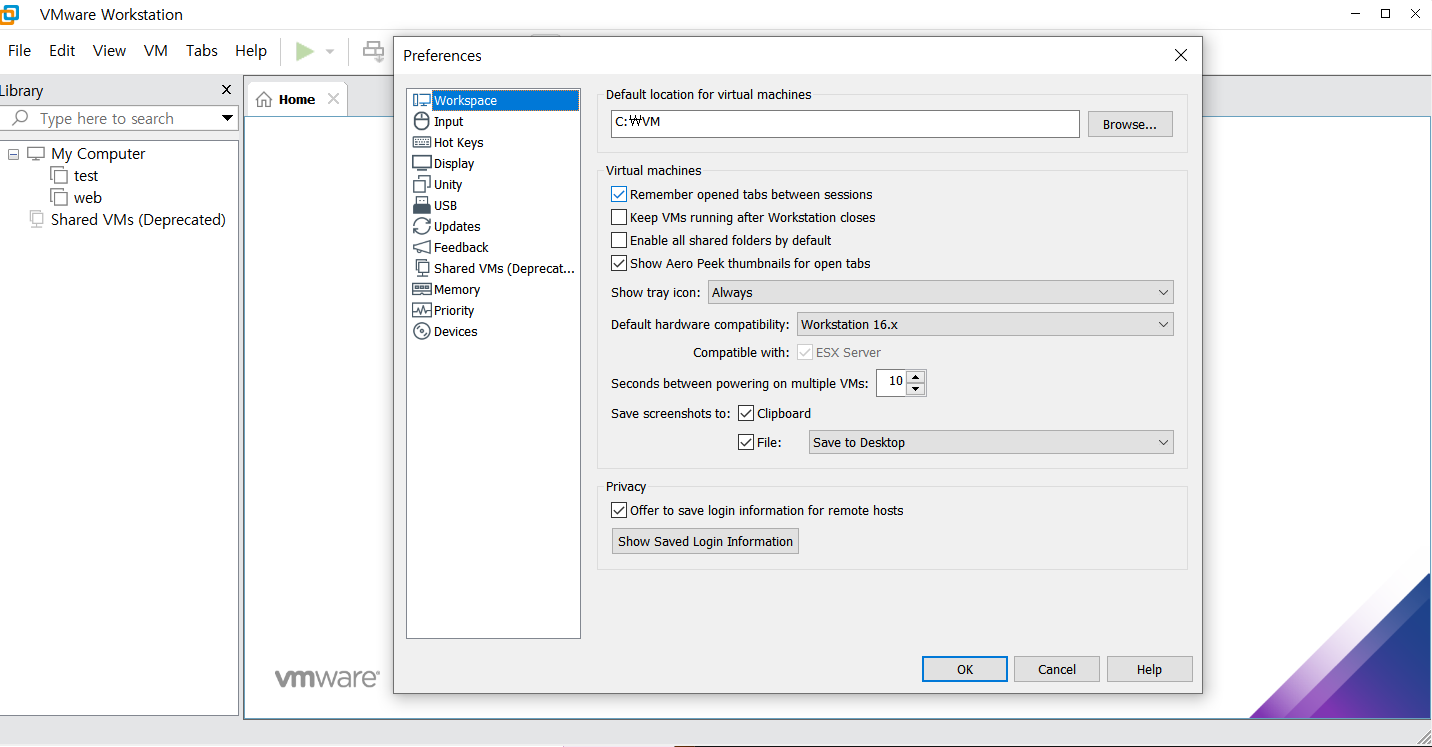
Task: Collapse the My Computer tree node
Action: coord(14,154)
